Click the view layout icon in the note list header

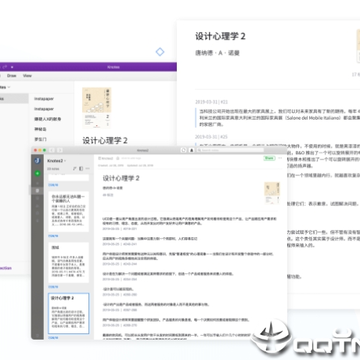[x=81, y=169]
